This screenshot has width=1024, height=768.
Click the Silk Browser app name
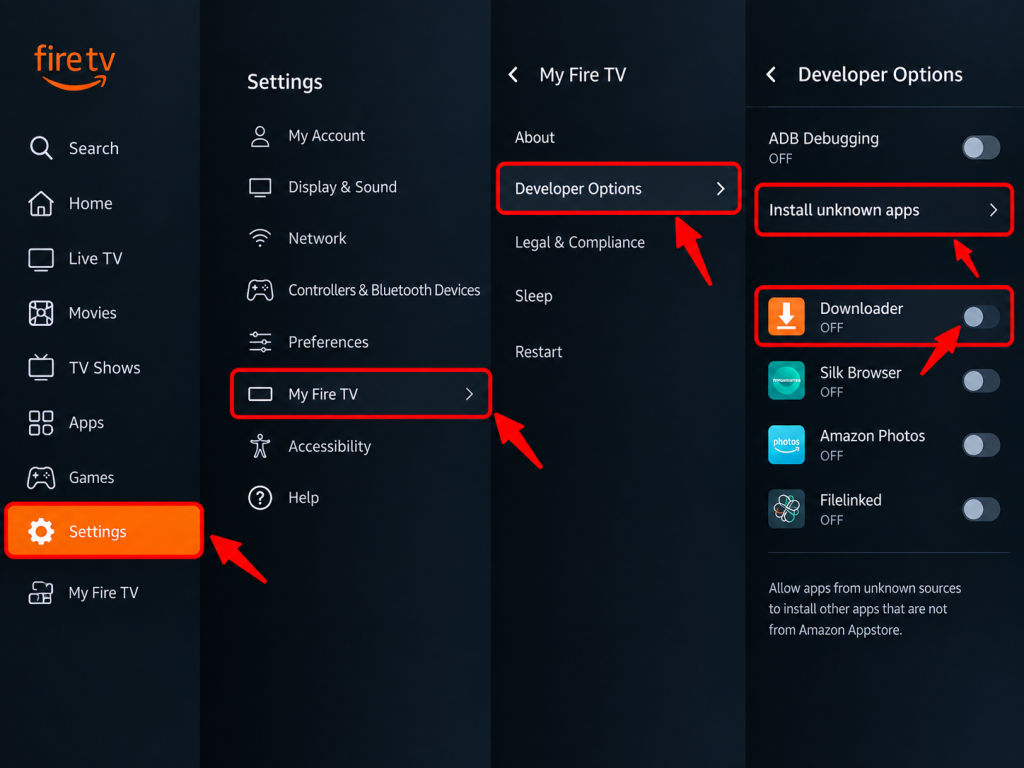(x=860, y=372)
